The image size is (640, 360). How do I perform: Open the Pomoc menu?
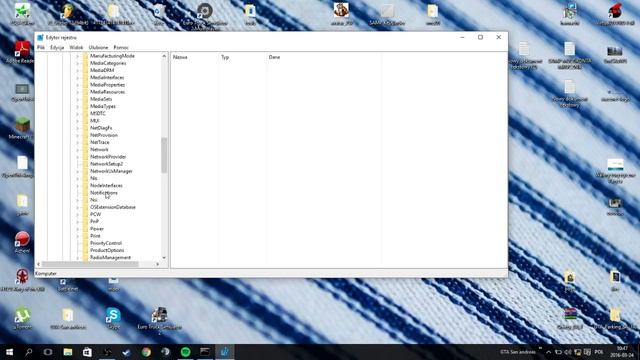pyautogui.click(x=121, y=47)
